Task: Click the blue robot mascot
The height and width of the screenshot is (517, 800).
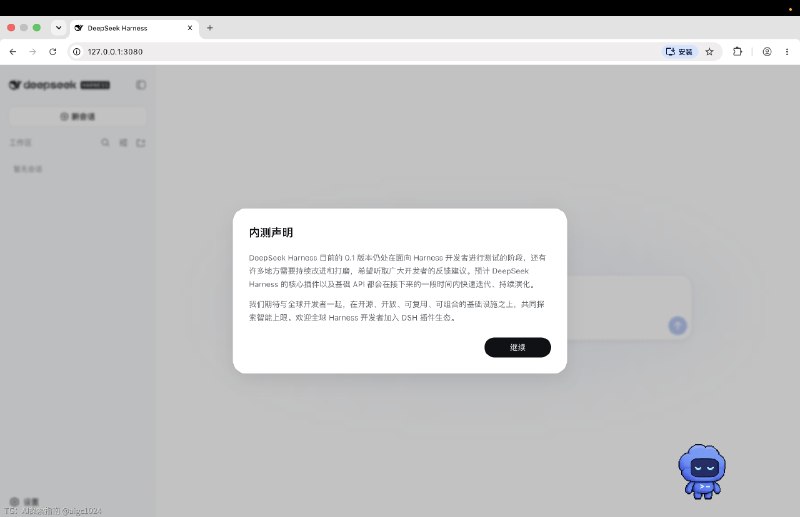Action: [x=702, y=471]
